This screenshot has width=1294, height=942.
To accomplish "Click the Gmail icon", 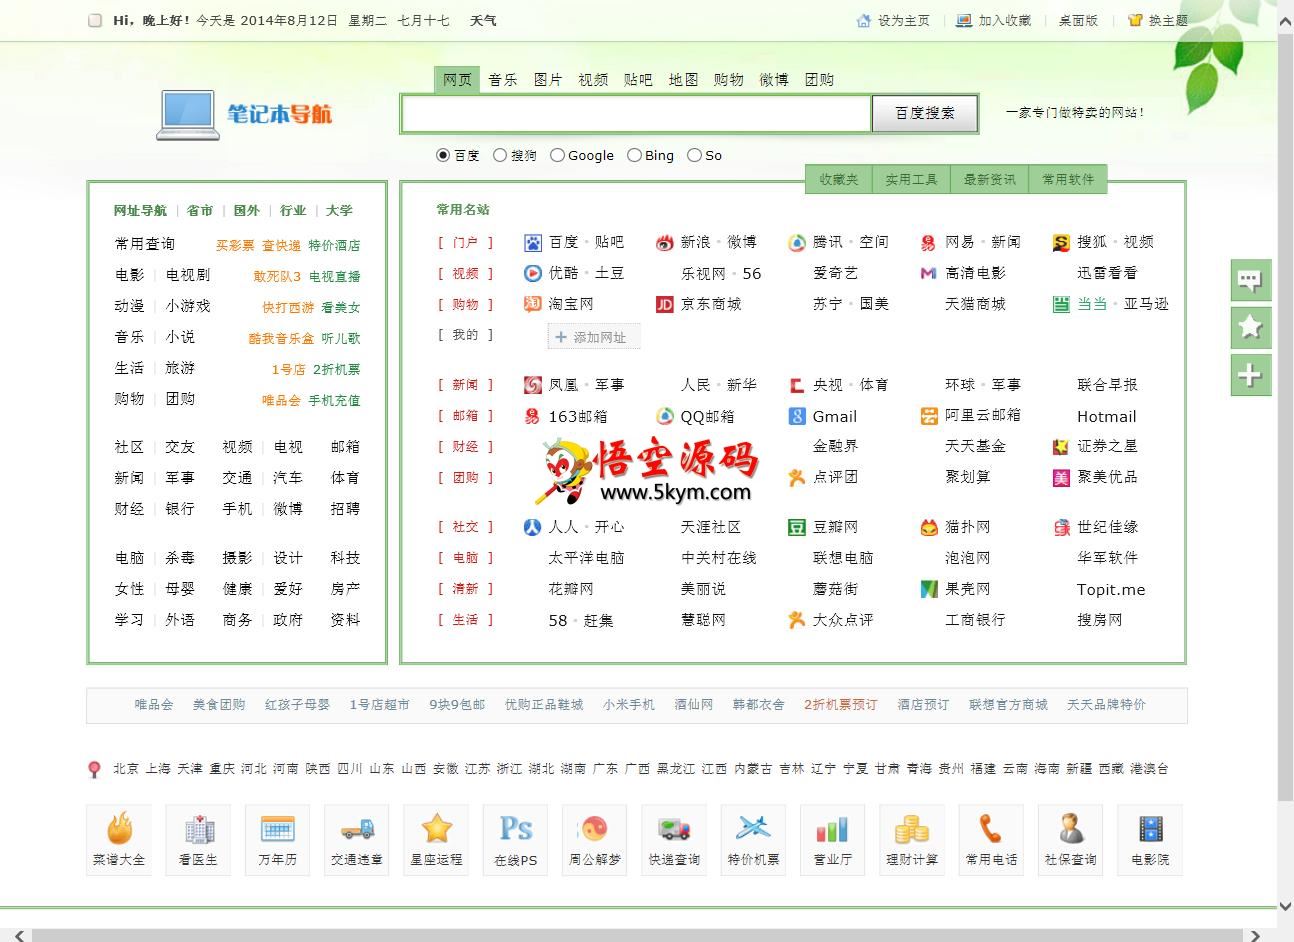I will (797, 416).
